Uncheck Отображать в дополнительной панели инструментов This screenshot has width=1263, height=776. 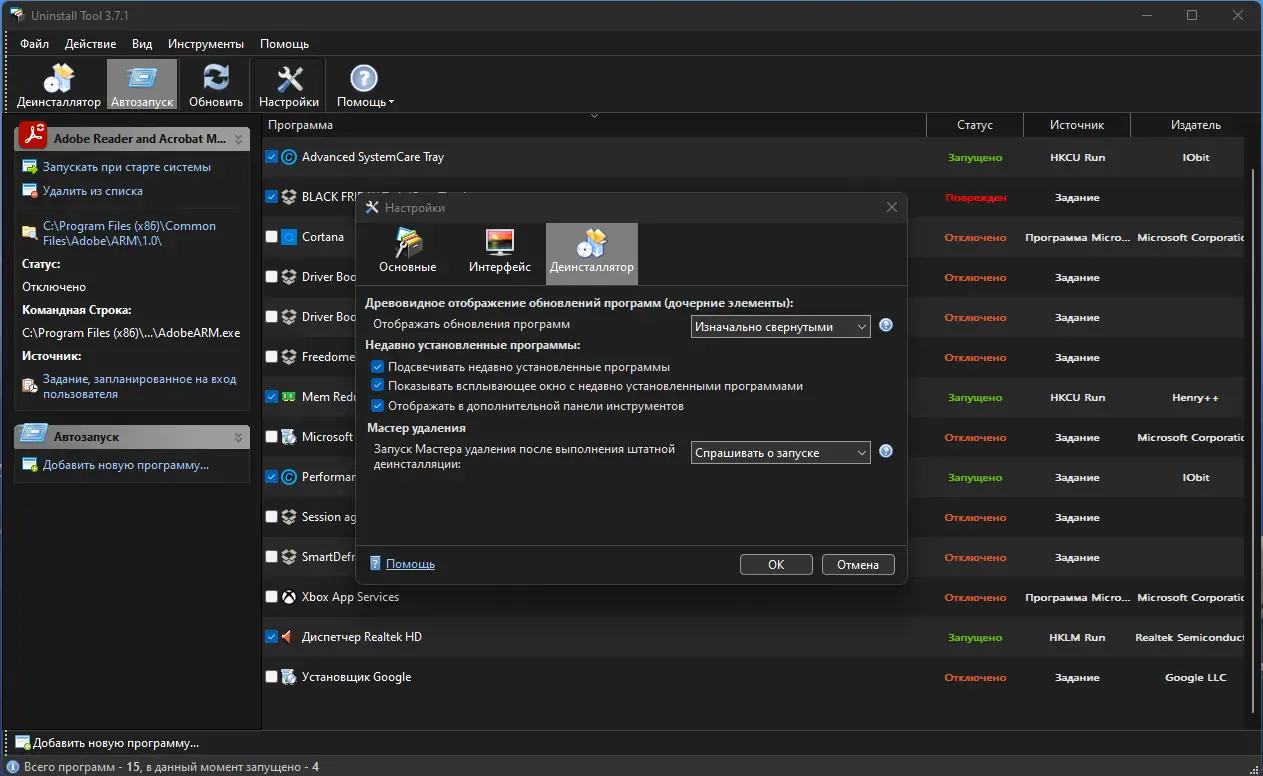coord(378,406)
